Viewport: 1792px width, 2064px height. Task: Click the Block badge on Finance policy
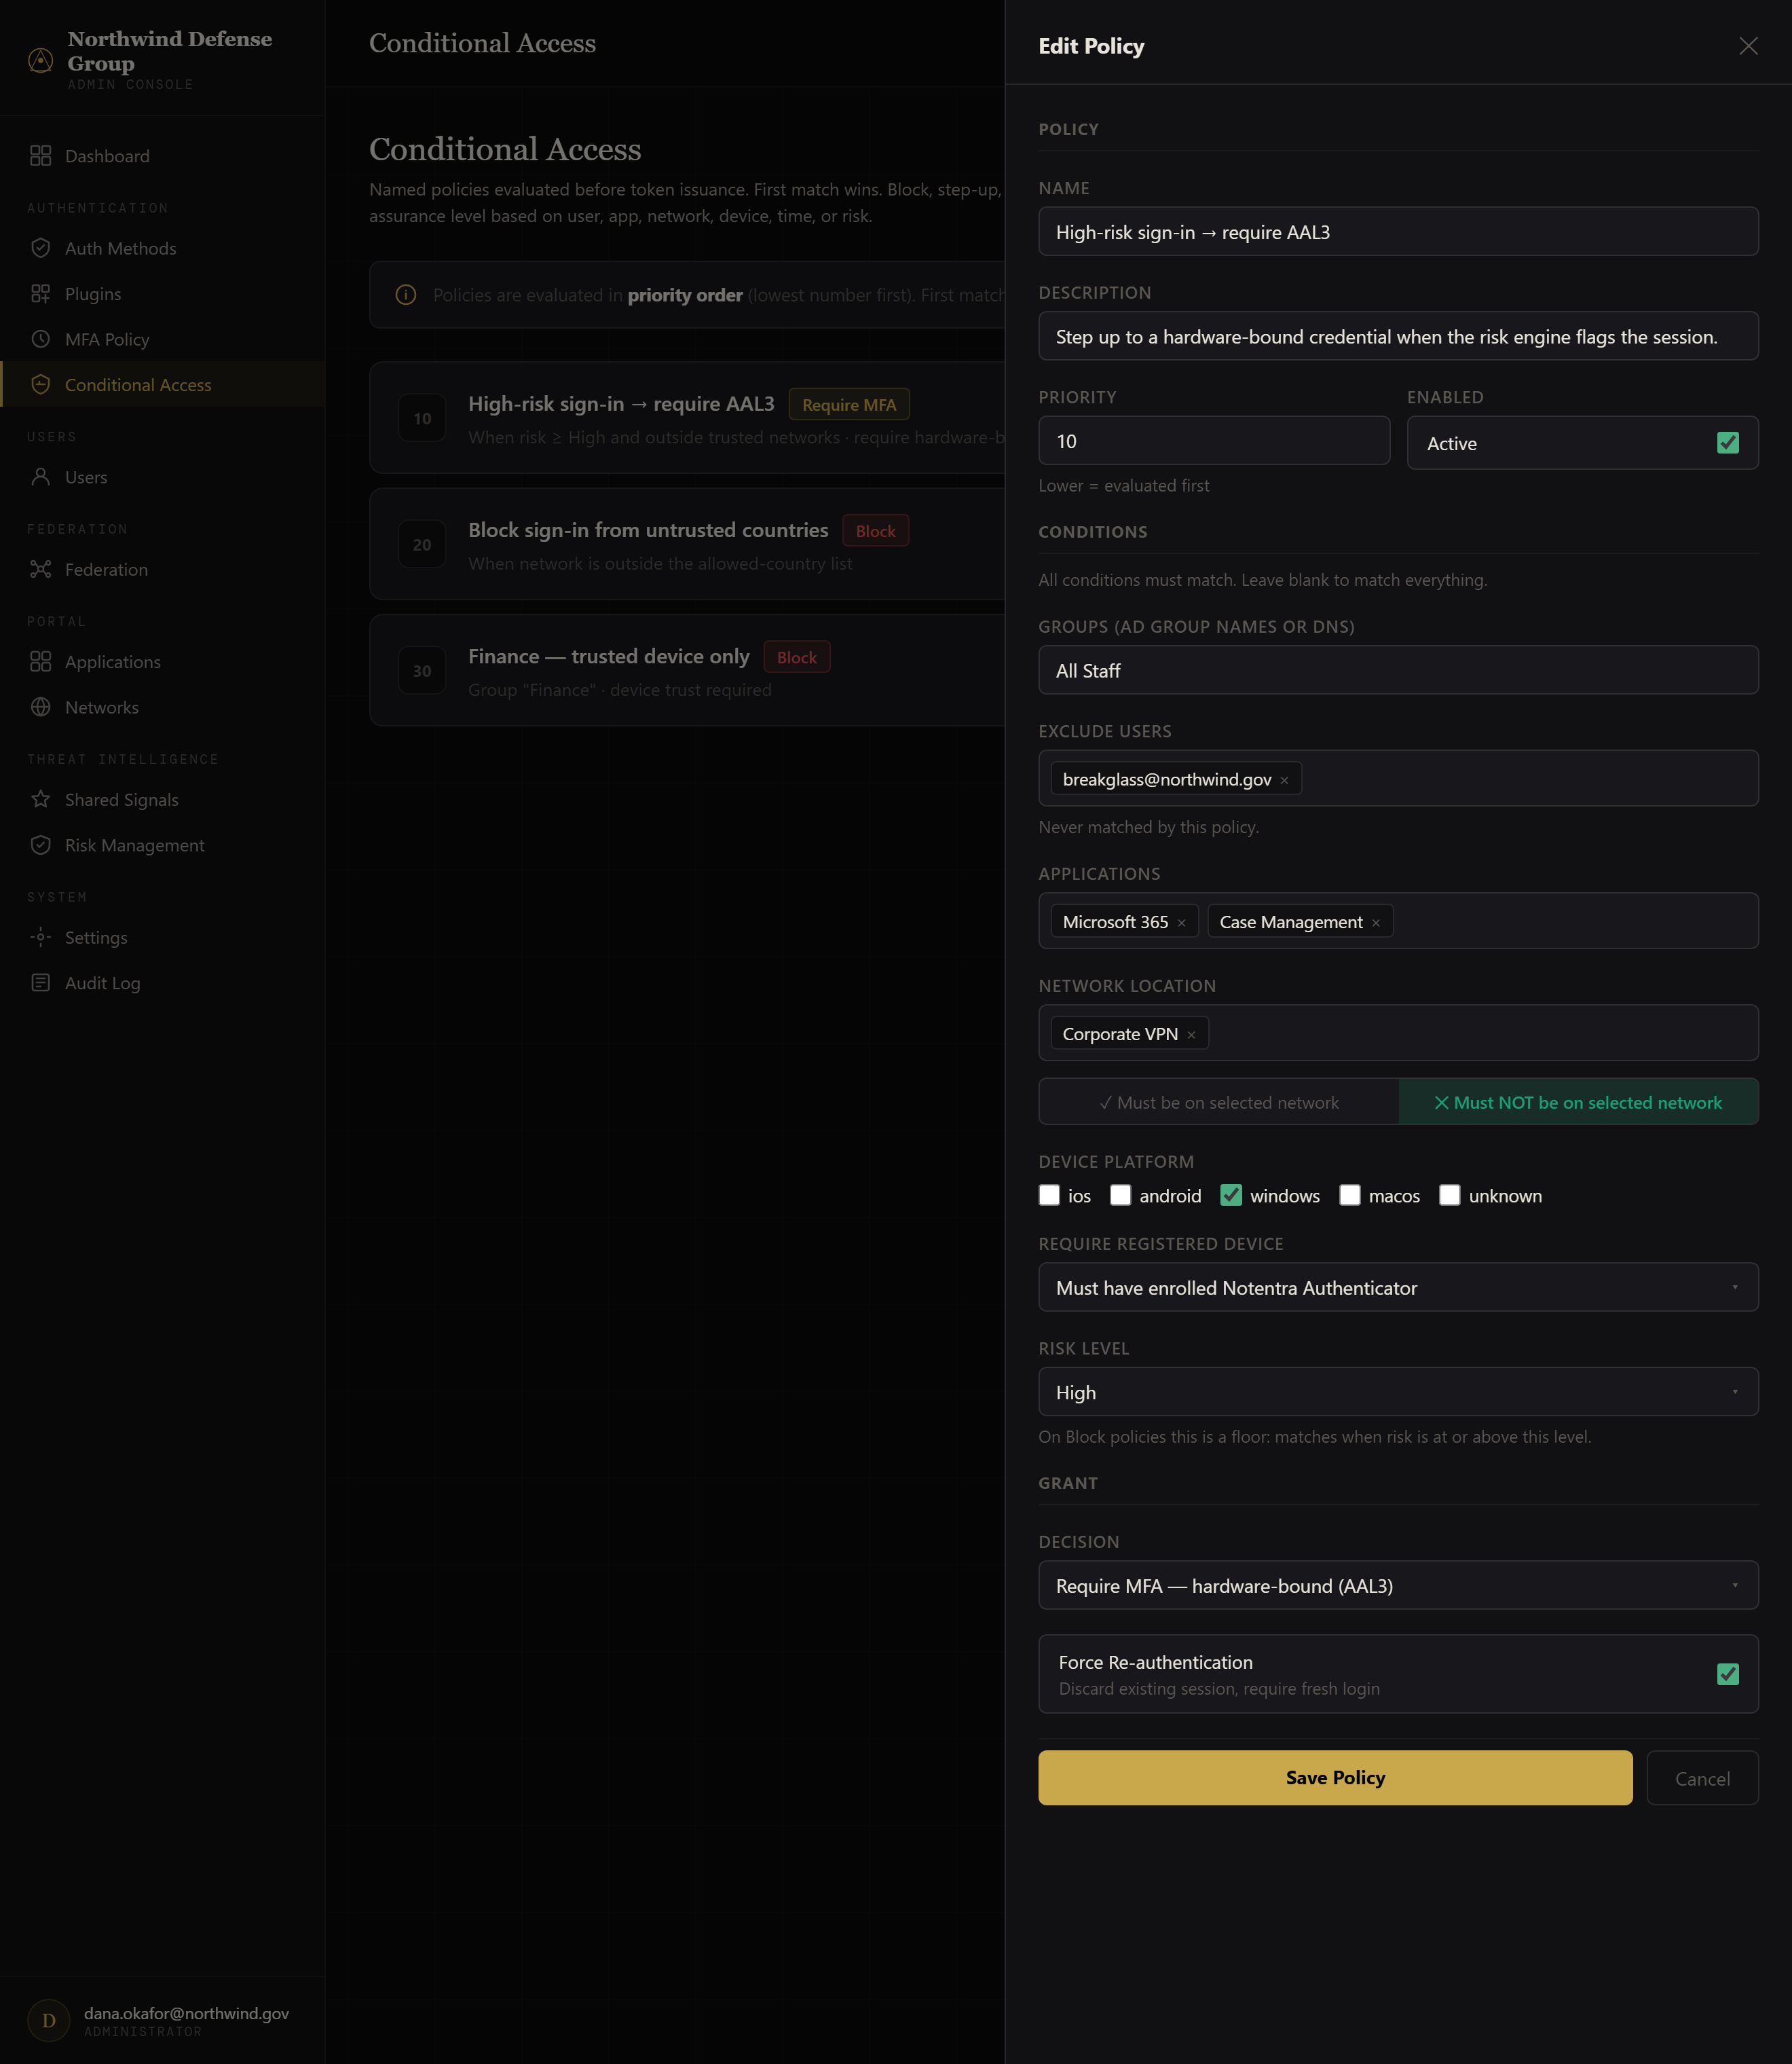click(797, 657)
